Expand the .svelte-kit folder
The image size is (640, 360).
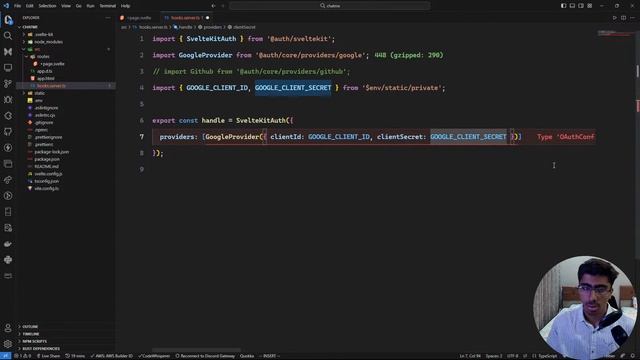44,34
